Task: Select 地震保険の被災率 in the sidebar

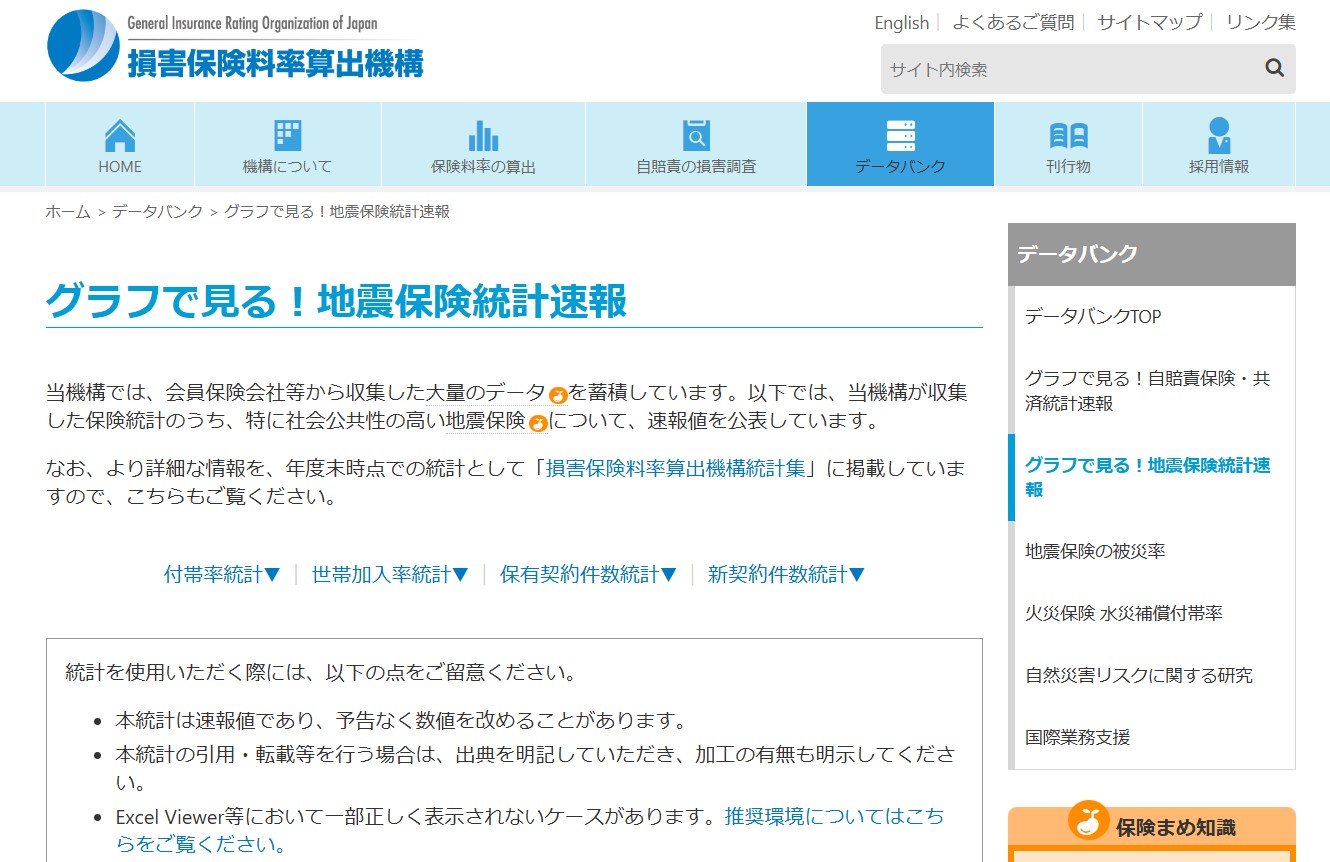Action: 1095,551
